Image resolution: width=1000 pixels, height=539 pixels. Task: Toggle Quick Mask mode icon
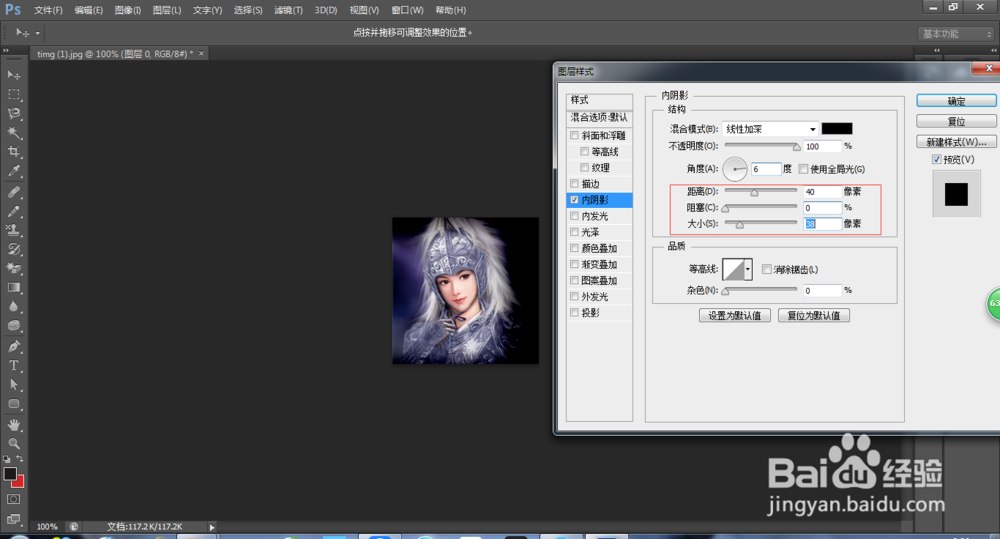[x=13, y=499]
